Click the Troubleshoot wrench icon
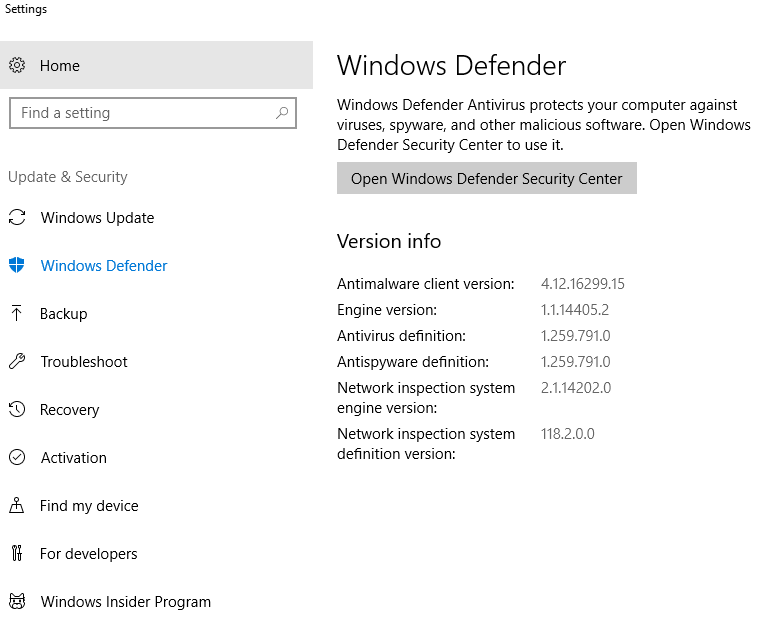 coord(17,361)
